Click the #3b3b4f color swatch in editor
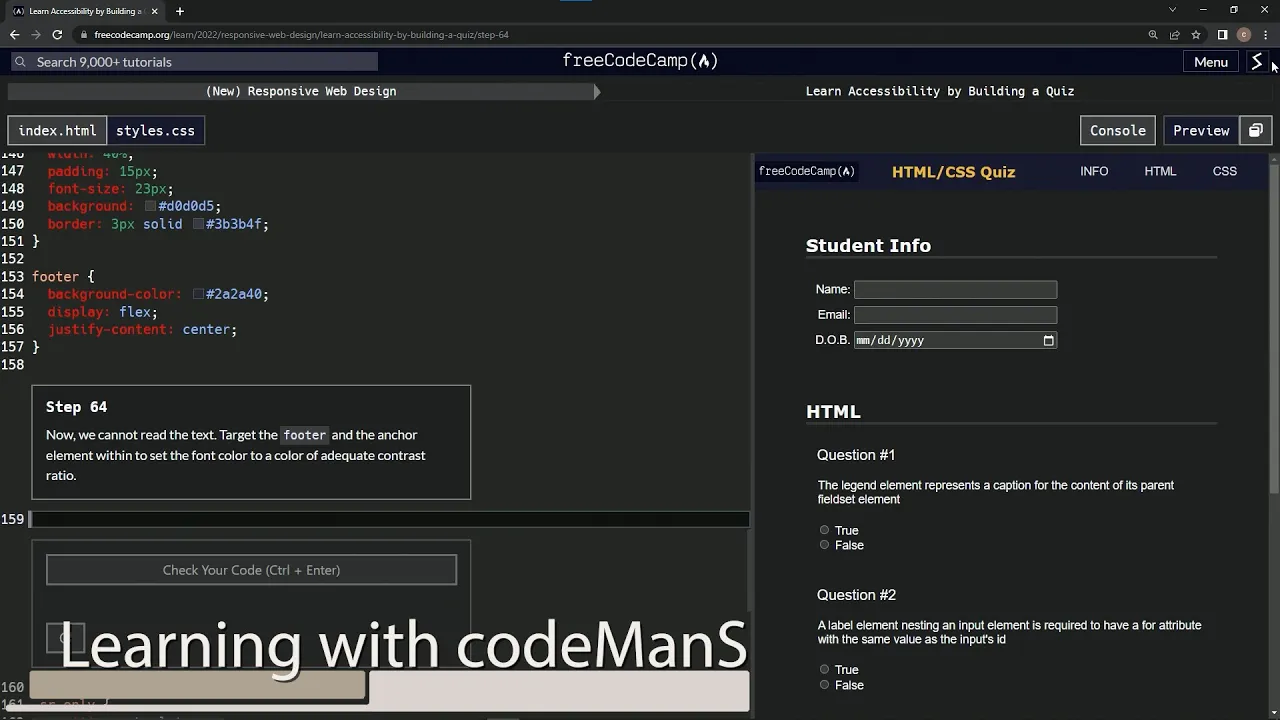Image resolution: width=1280 pixels, height=720 pixels. 198,225
